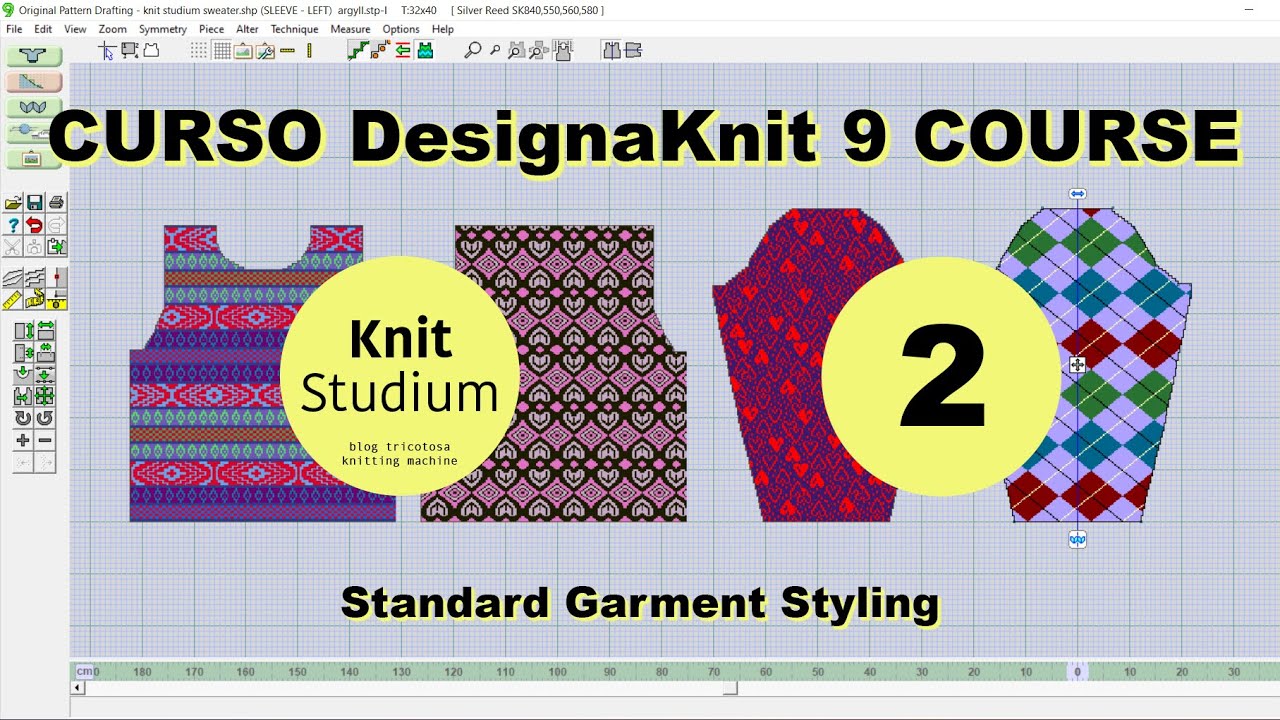This screenshot has width=1280, height=720.
Task: Click the green stepped-outline icon
Action: coord(358,50)
